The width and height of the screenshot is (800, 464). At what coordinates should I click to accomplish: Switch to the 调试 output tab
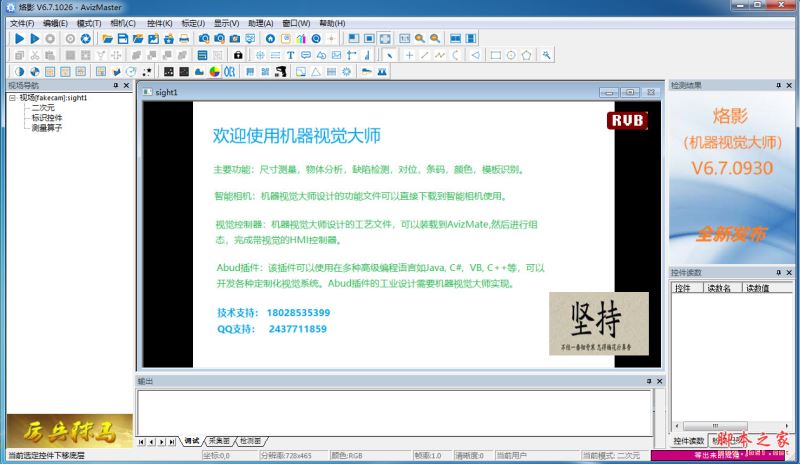[x=192, y=441]
